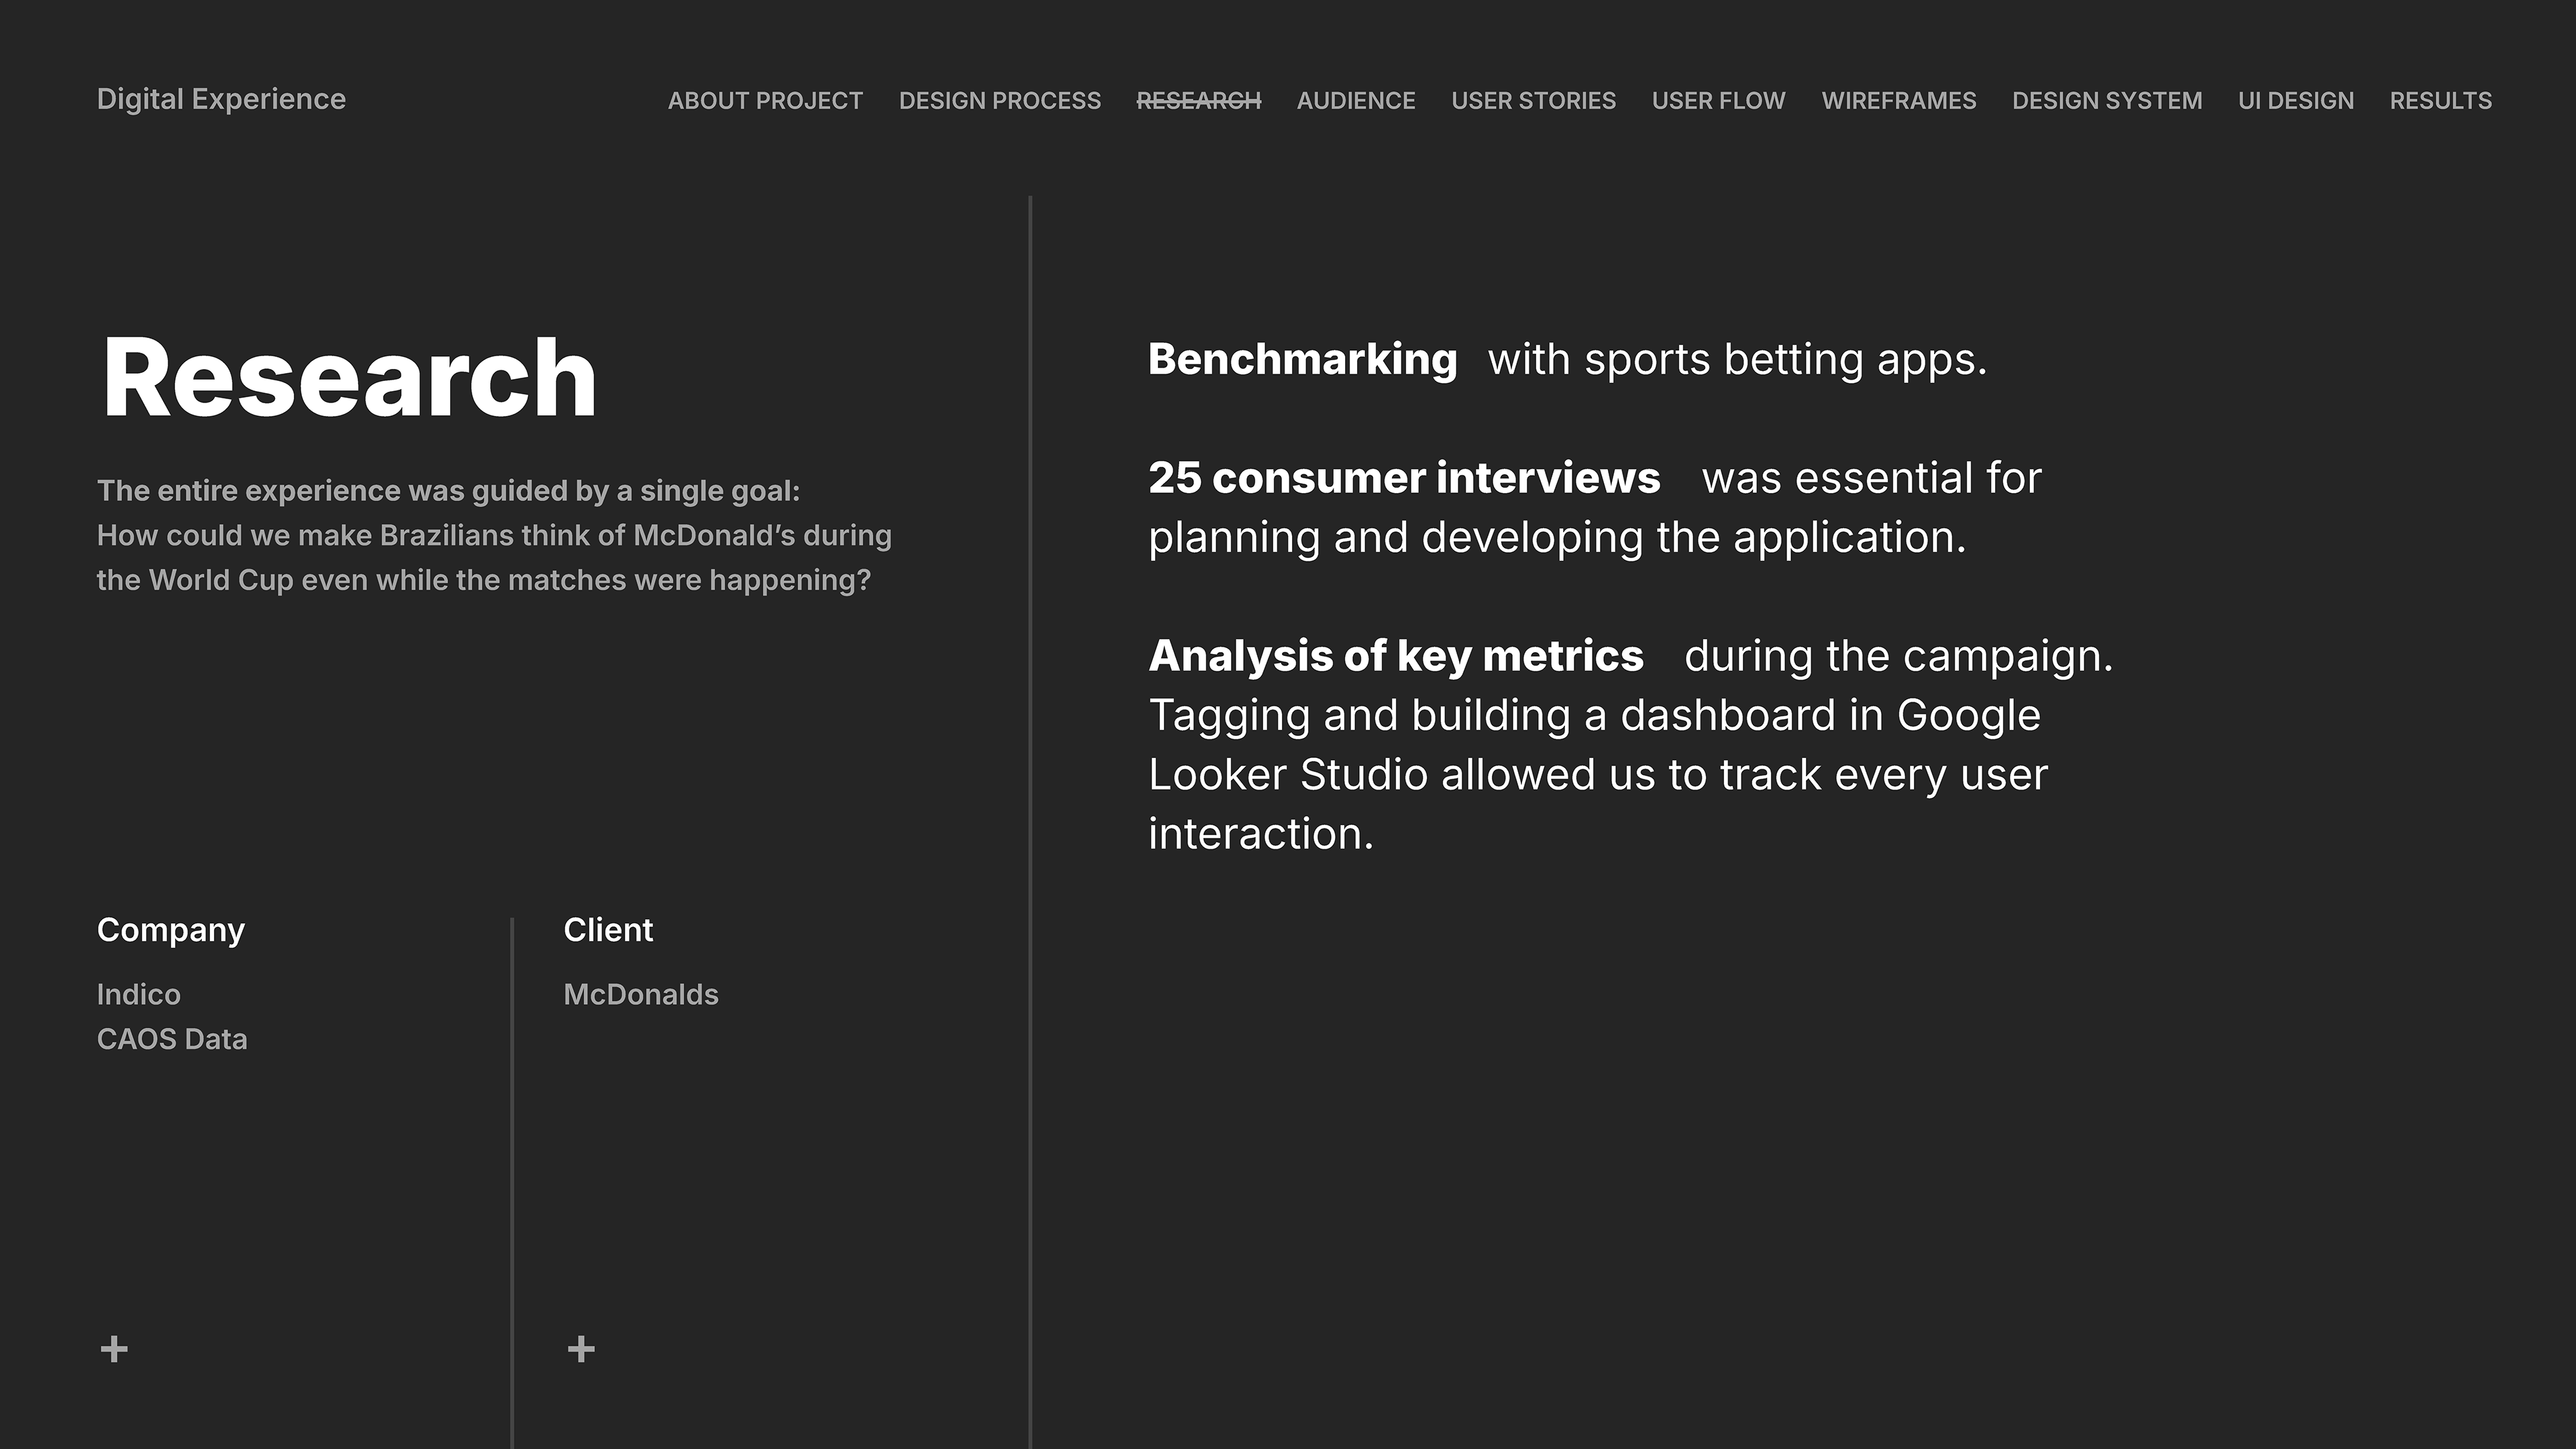The image size is (2576, 1449).
Task: Go to Design System page
Action: 2107,100
